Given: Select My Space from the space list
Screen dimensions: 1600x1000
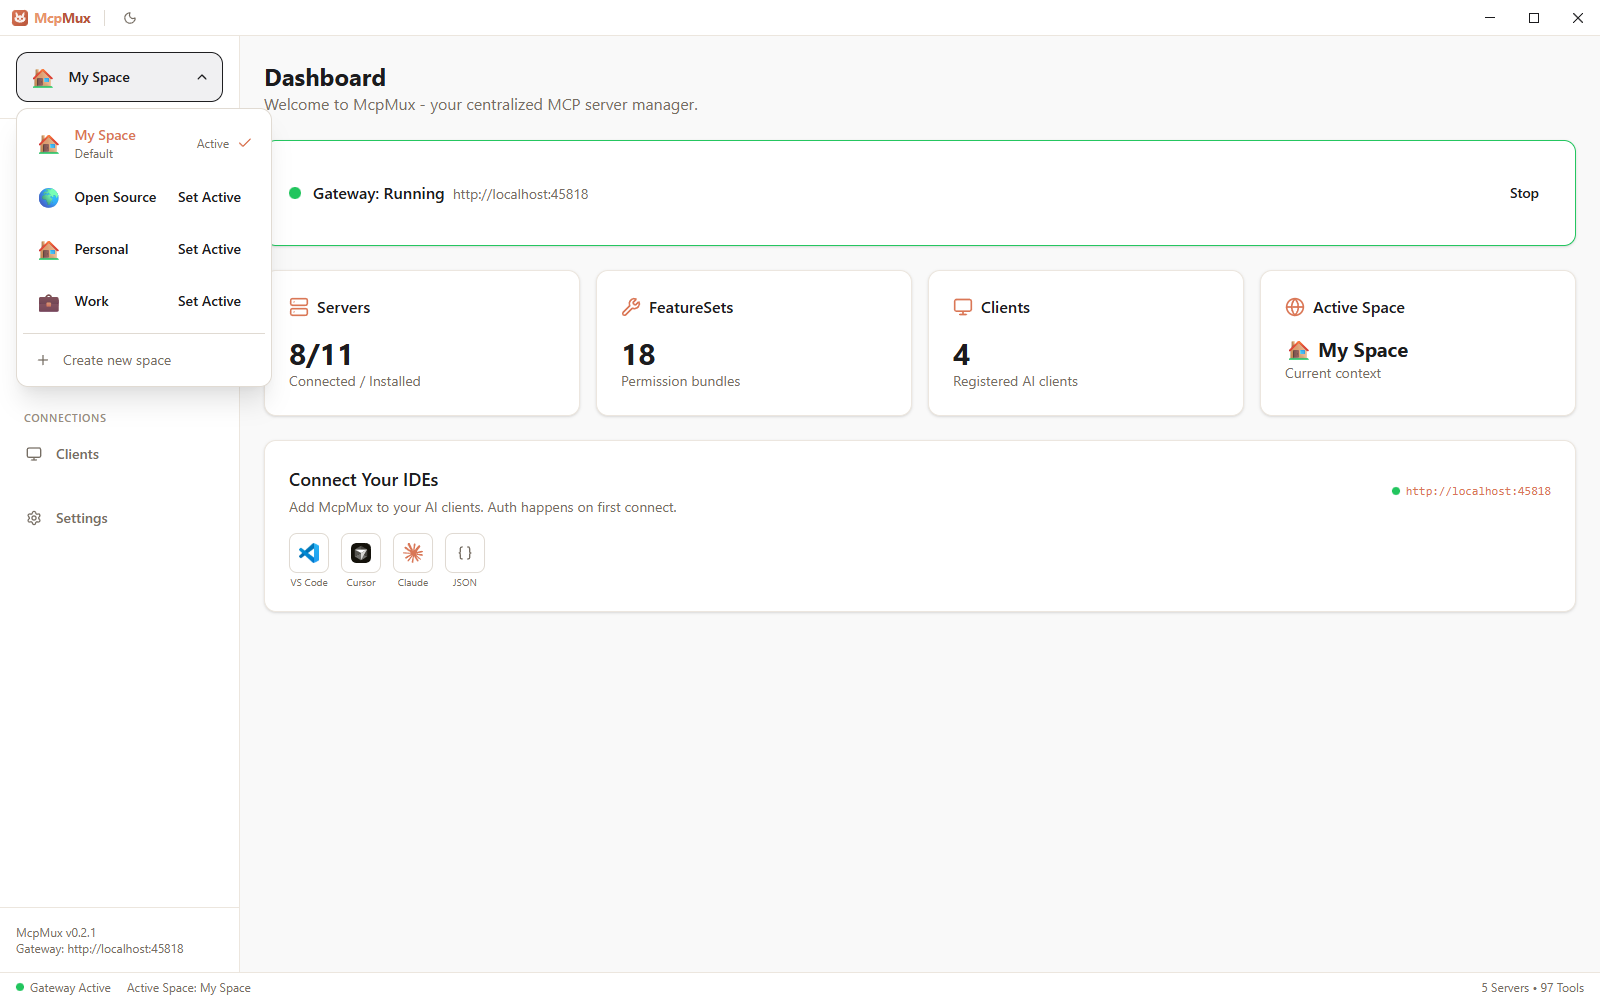Looking at the screenshot, I should coord(105,143).
